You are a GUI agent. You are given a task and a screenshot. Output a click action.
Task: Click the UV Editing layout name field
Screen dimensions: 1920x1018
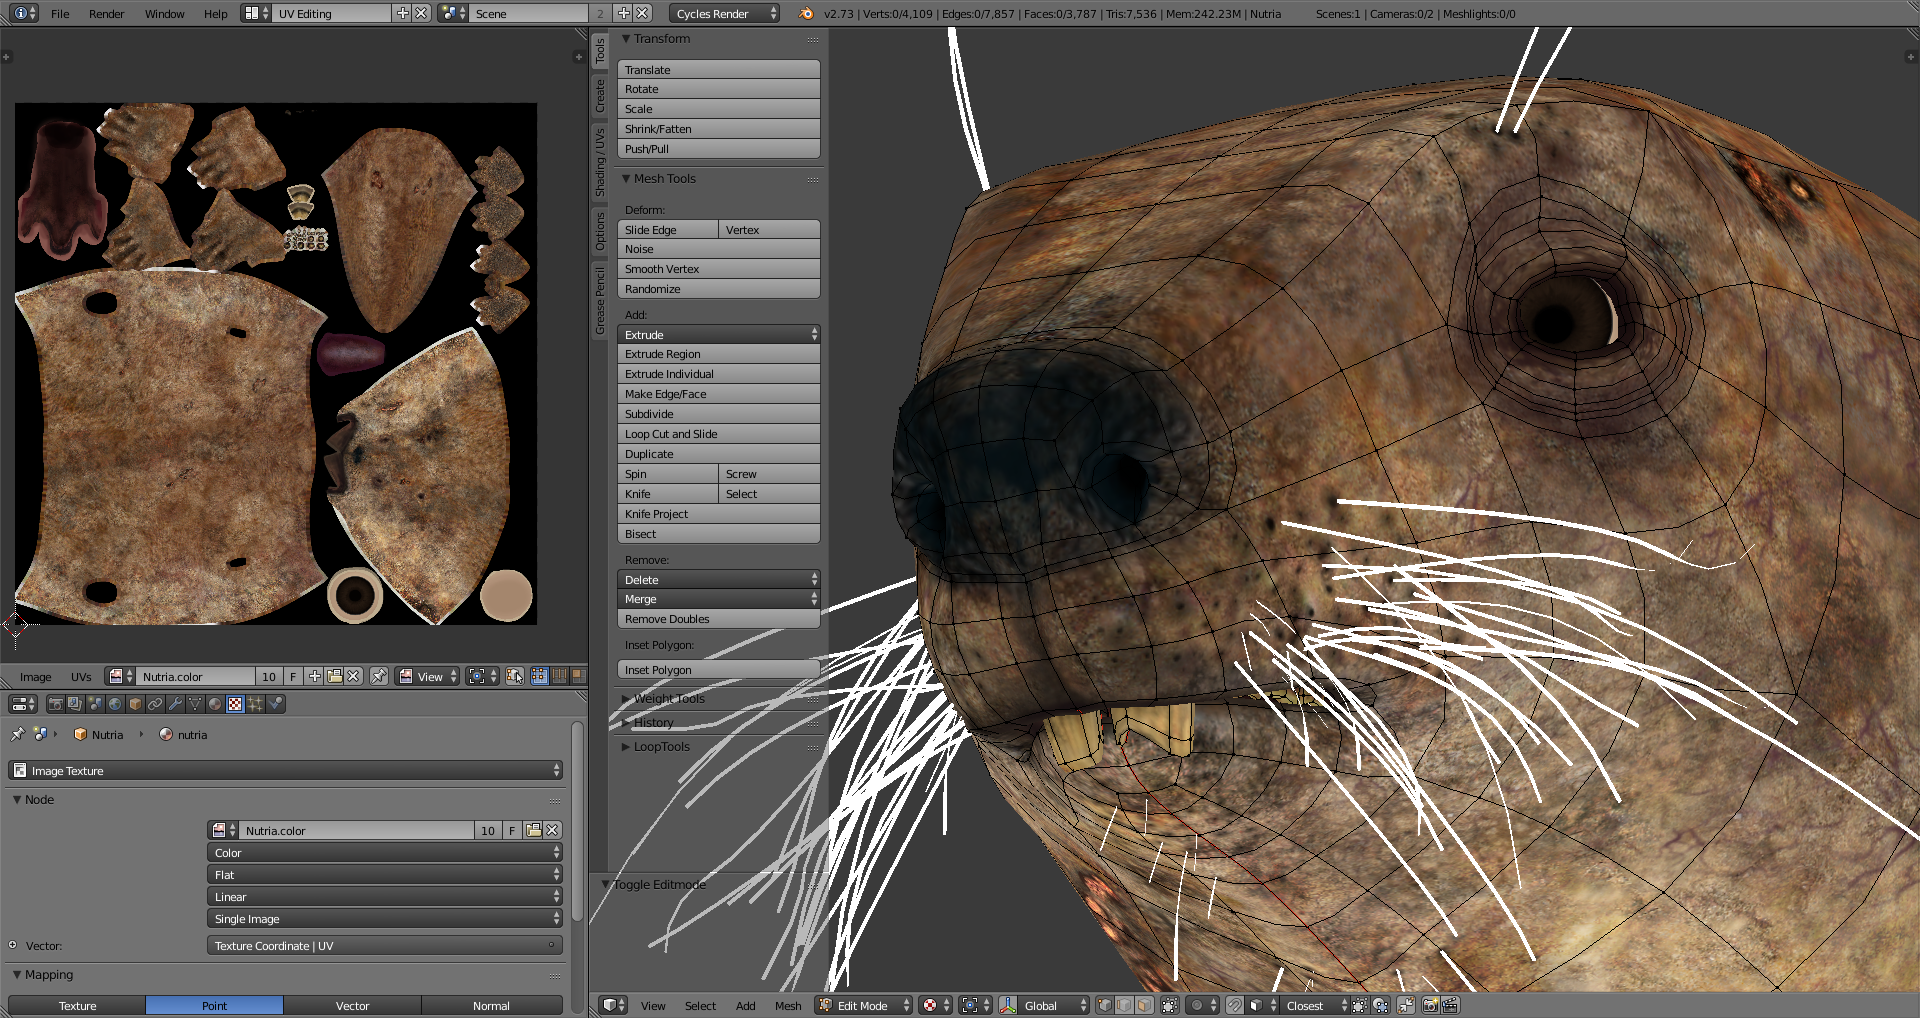click(x=330, y=14)
